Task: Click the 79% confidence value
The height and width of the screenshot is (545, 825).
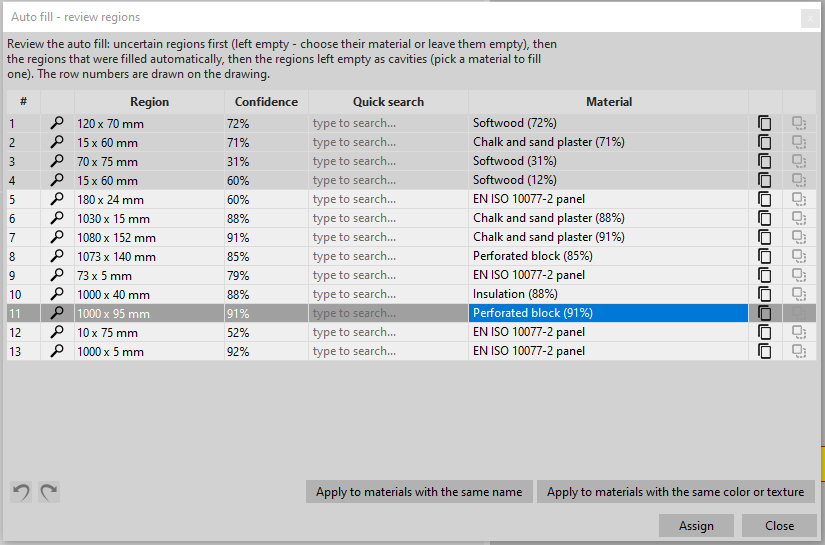Action: coord(238,276)
